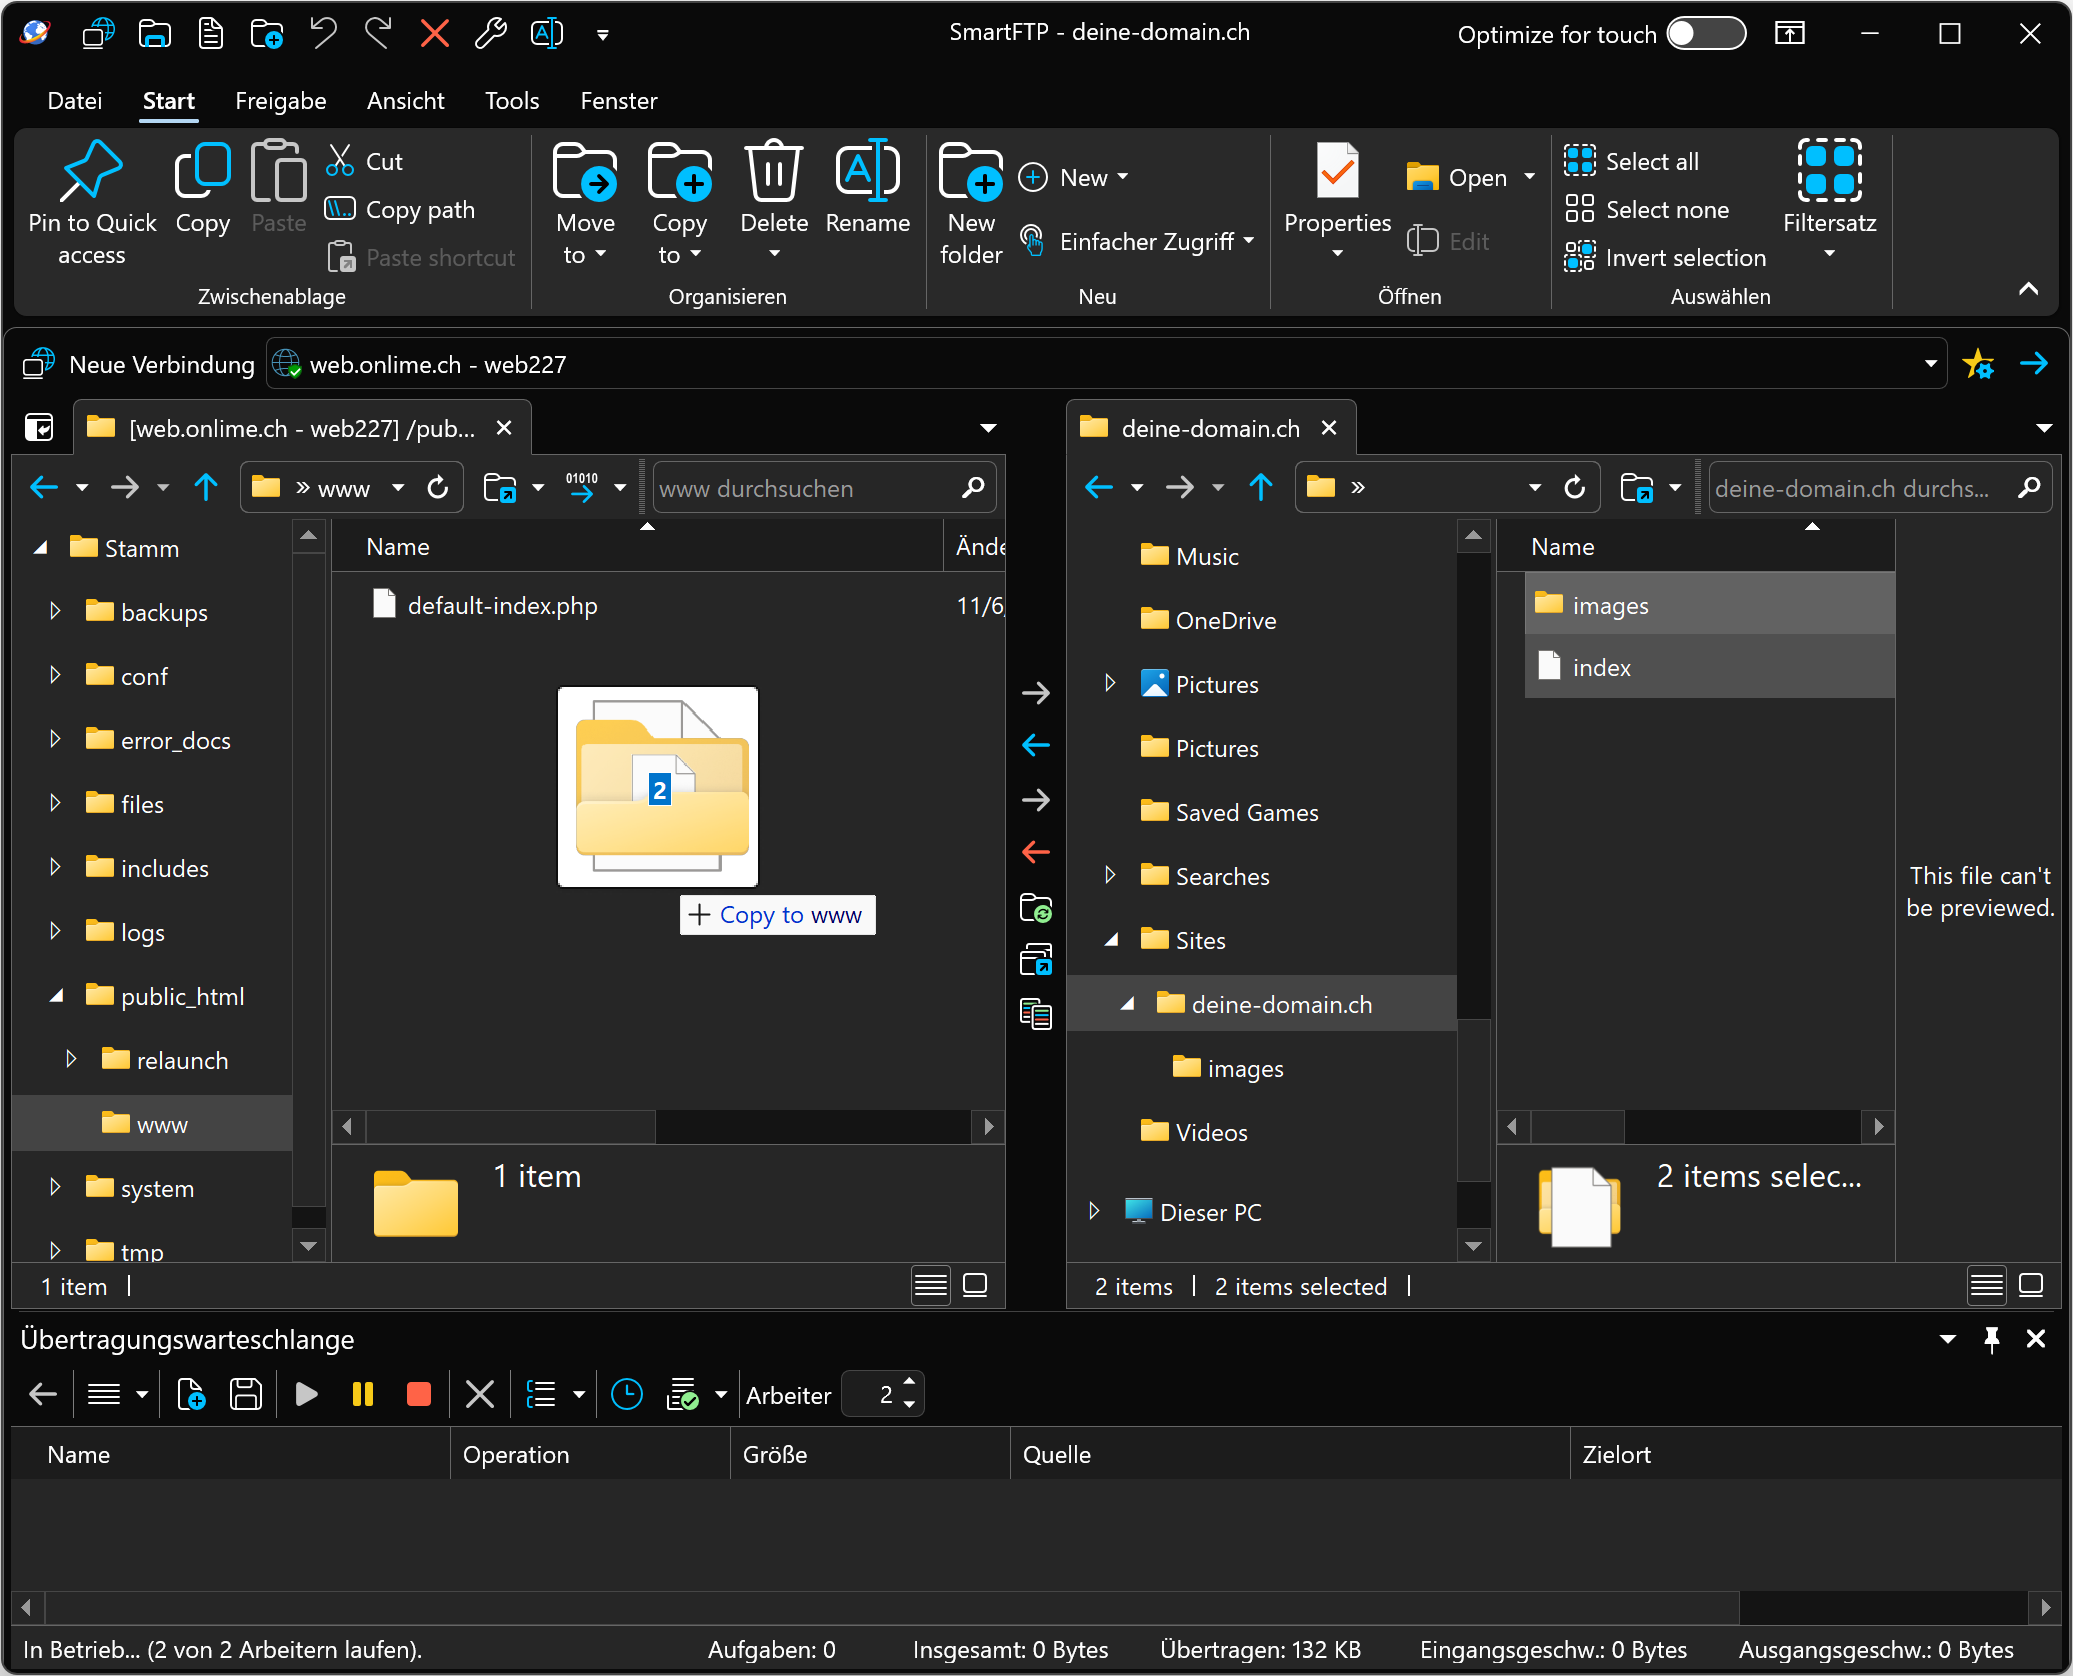Screen dimensions: 2073x1676
Task: Open the address bar history dropdown
Action: point(1930,364)
